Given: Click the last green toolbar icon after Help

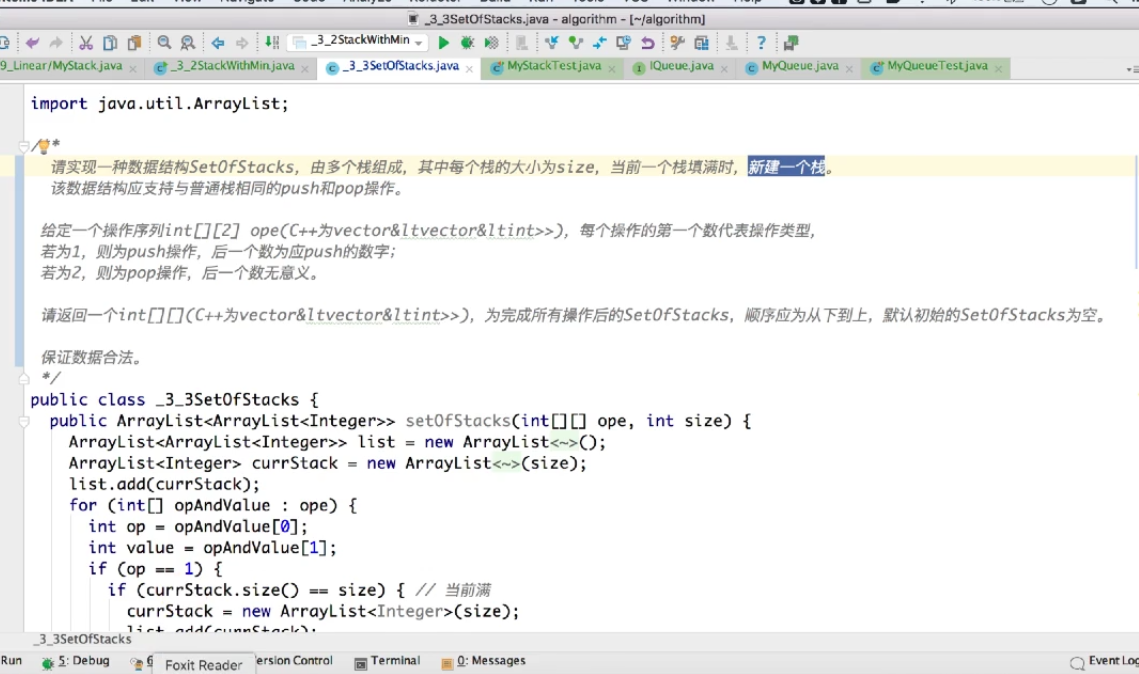Looking at the screenshot, I should coord(791,43).
